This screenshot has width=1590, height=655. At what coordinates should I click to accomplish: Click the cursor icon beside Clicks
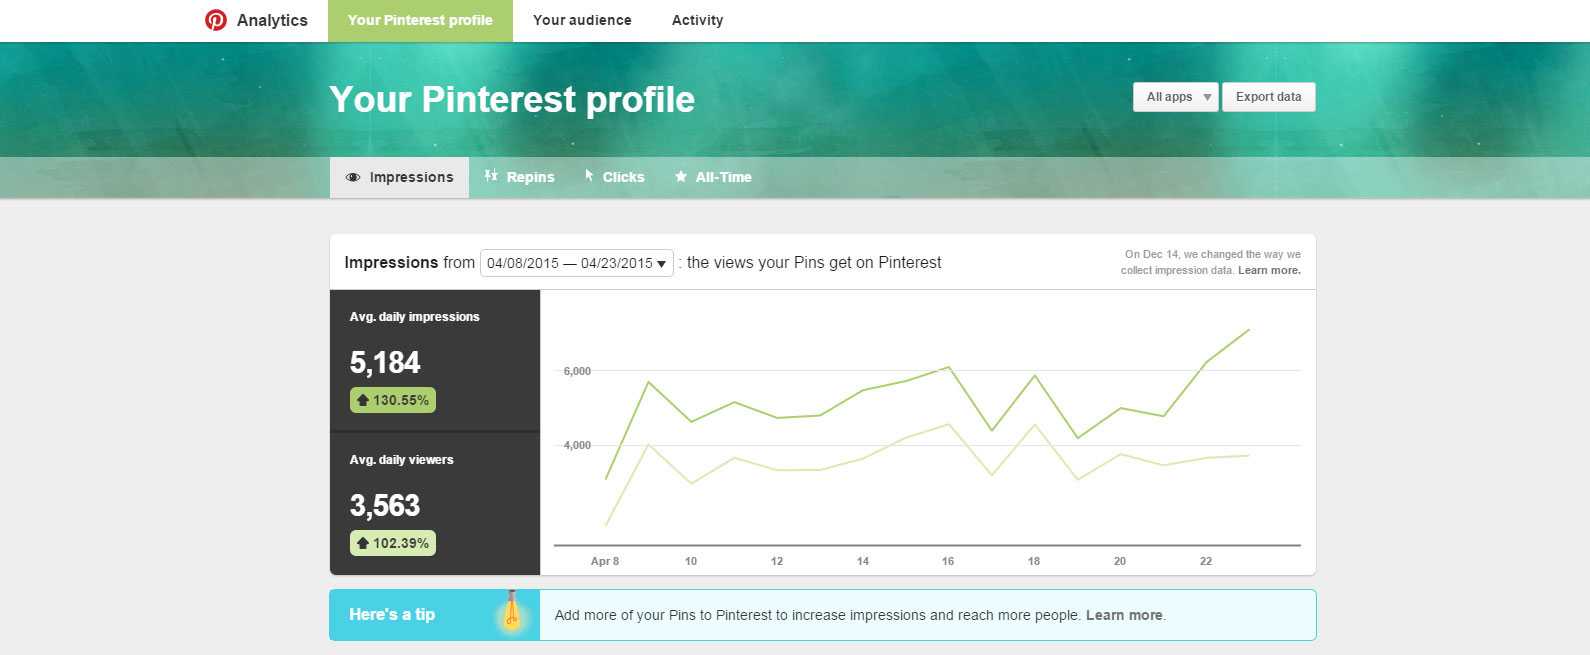589,176
